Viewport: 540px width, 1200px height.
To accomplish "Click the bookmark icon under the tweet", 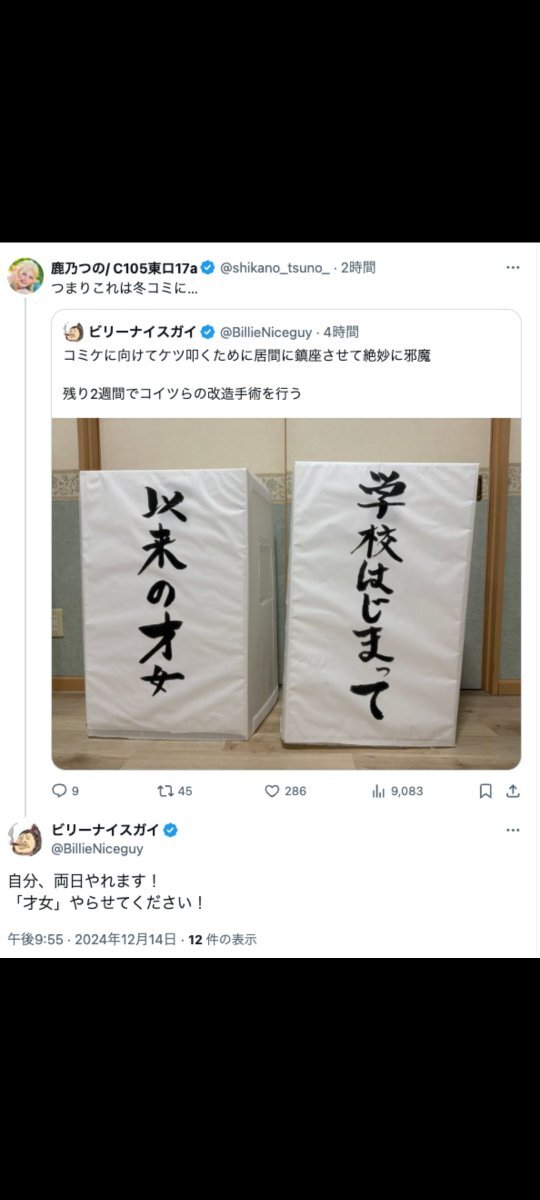I will pos(485,790).
